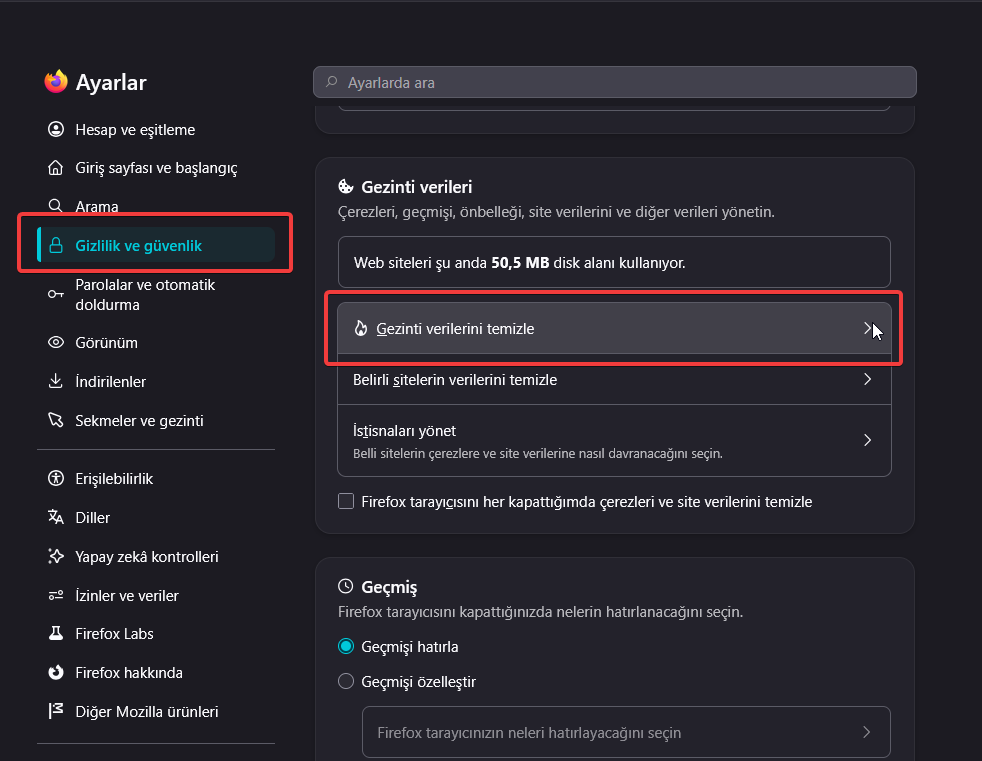Open Diğer Mozilla ürünleri page
This screenshot has height=761, width=982.
156,711
